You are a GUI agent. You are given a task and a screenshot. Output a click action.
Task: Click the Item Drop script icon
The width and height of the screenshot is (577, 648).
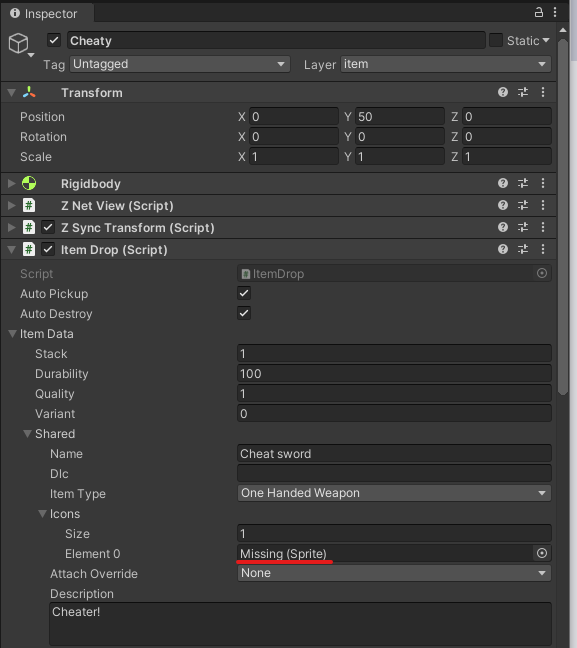[29, 249]
